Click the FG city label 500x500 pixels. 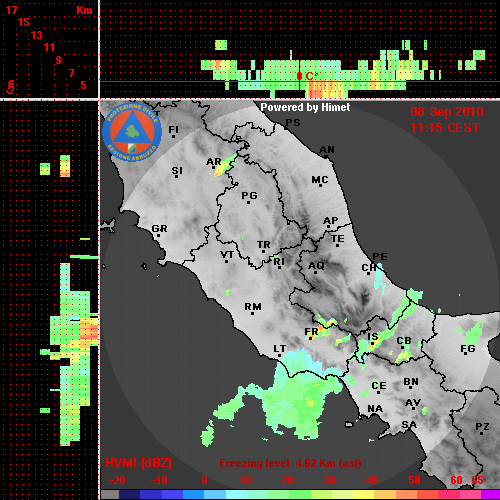pos(468,349)
